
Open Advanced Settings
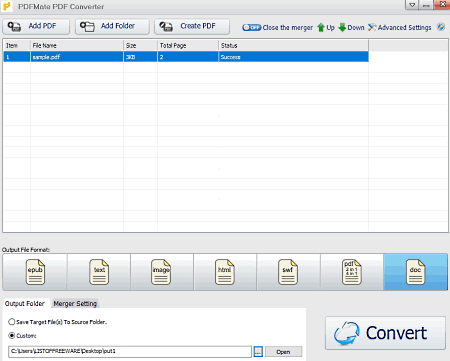pos(400,27)
